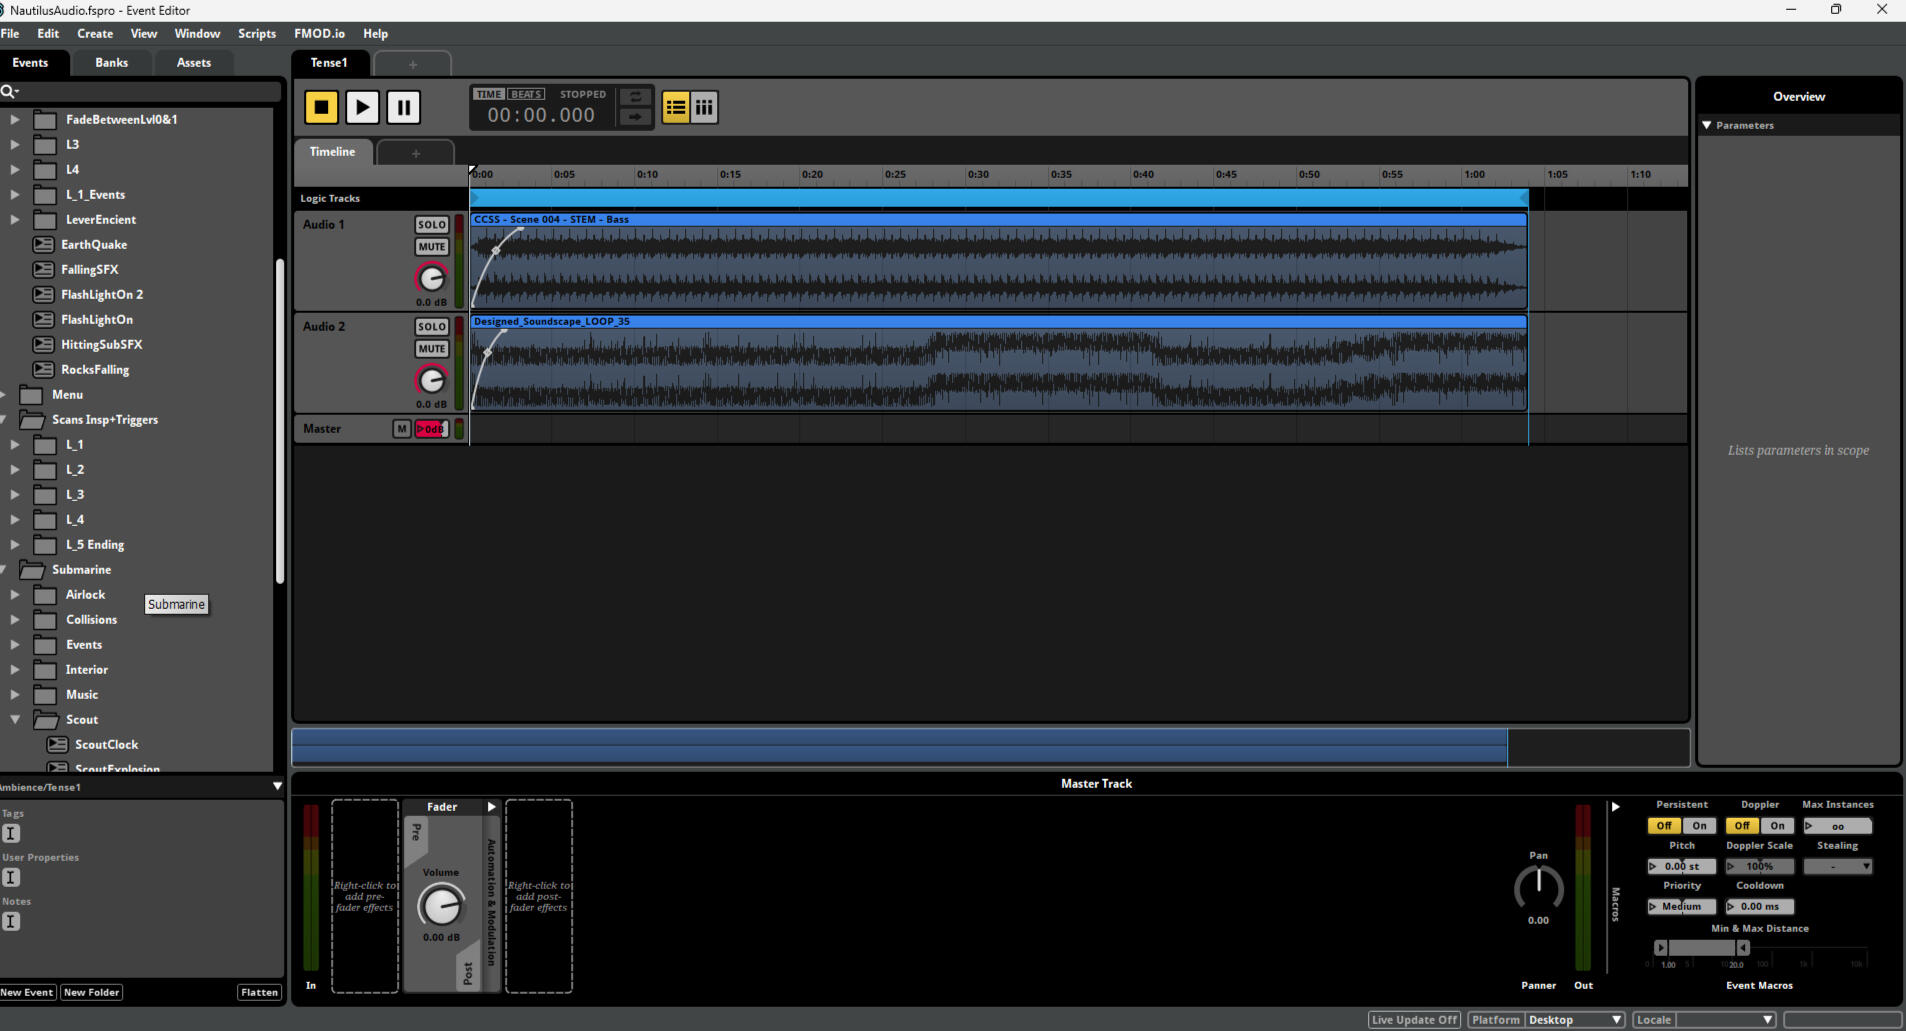
Task: Click the Flatten button
Action: pyautogui.click(x=259, y=993)
